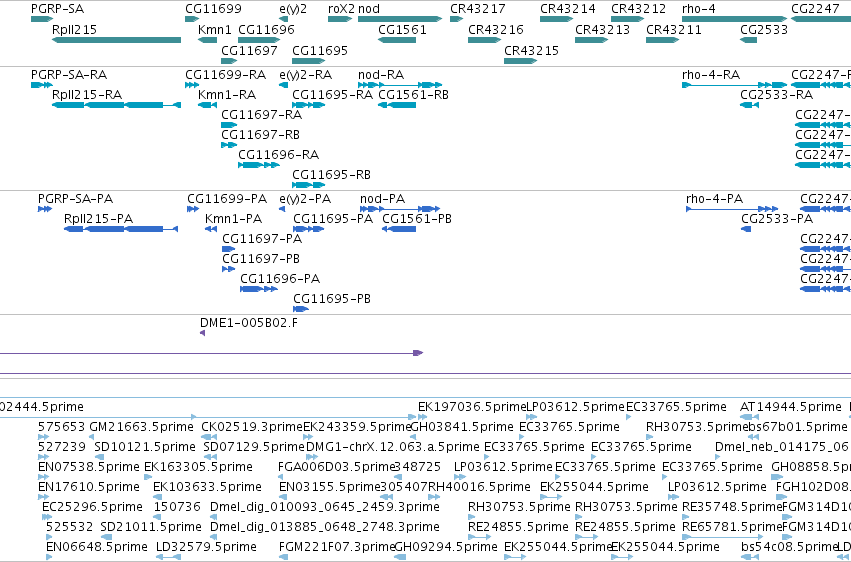Select the RH40016.5prime EST label

coord(479,487)
